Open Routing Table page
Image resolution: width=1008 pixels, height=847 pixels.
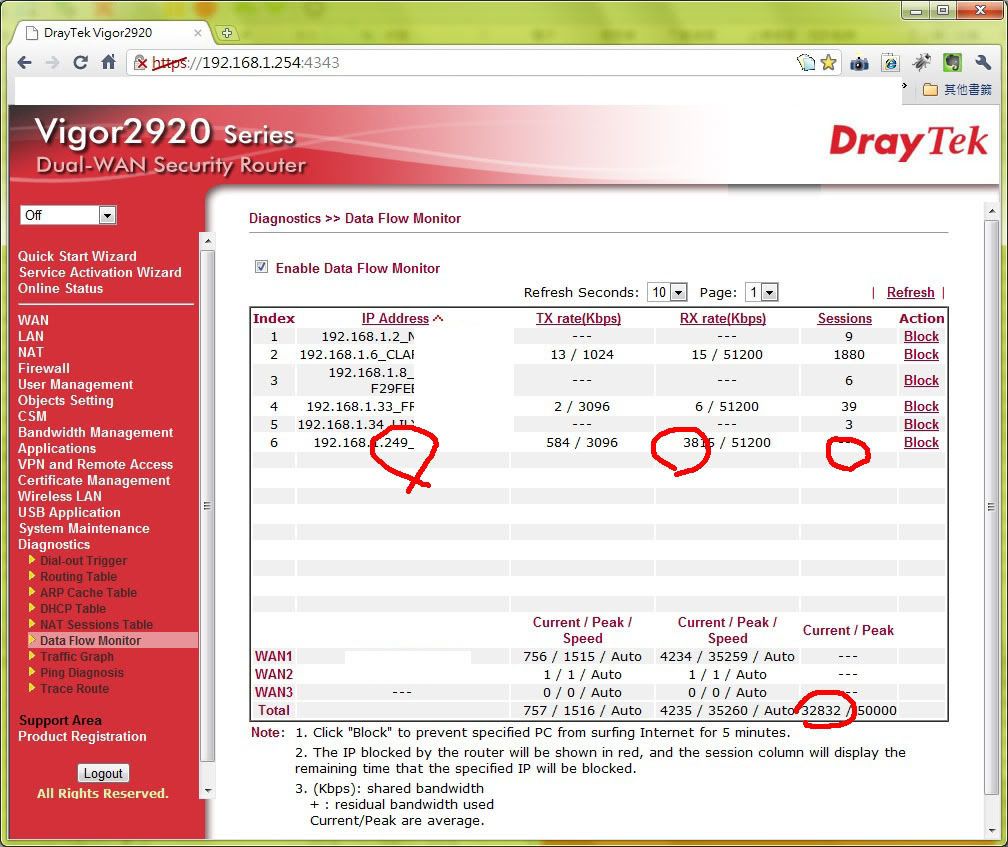coord(78,576)
